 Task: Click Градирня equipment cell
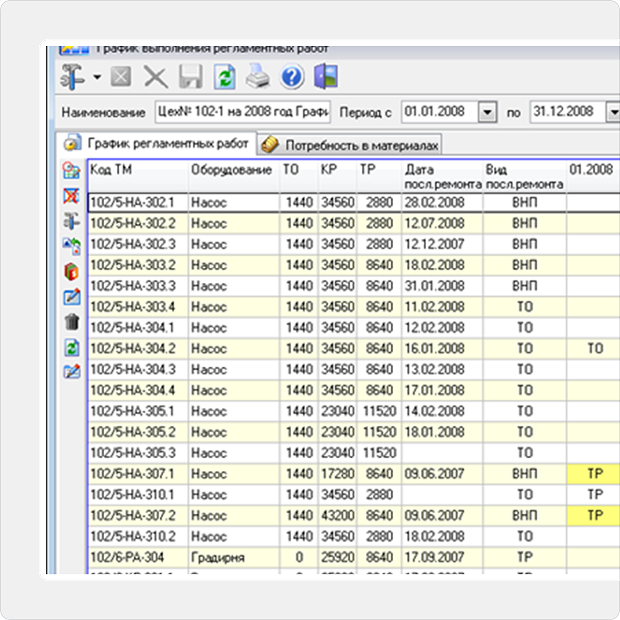234,558
